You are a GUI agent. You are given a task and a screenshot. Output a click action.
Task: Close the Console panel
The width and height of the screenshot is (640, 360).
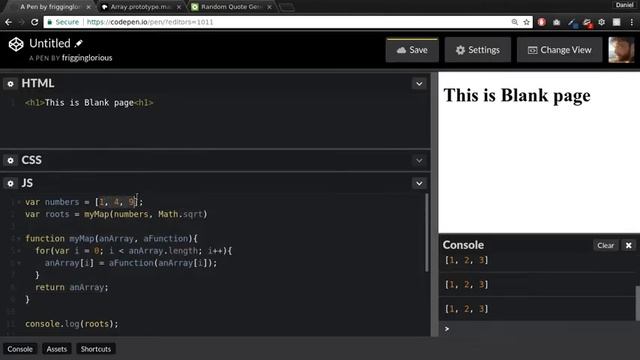pyautogui.click(x=629, y=245)
